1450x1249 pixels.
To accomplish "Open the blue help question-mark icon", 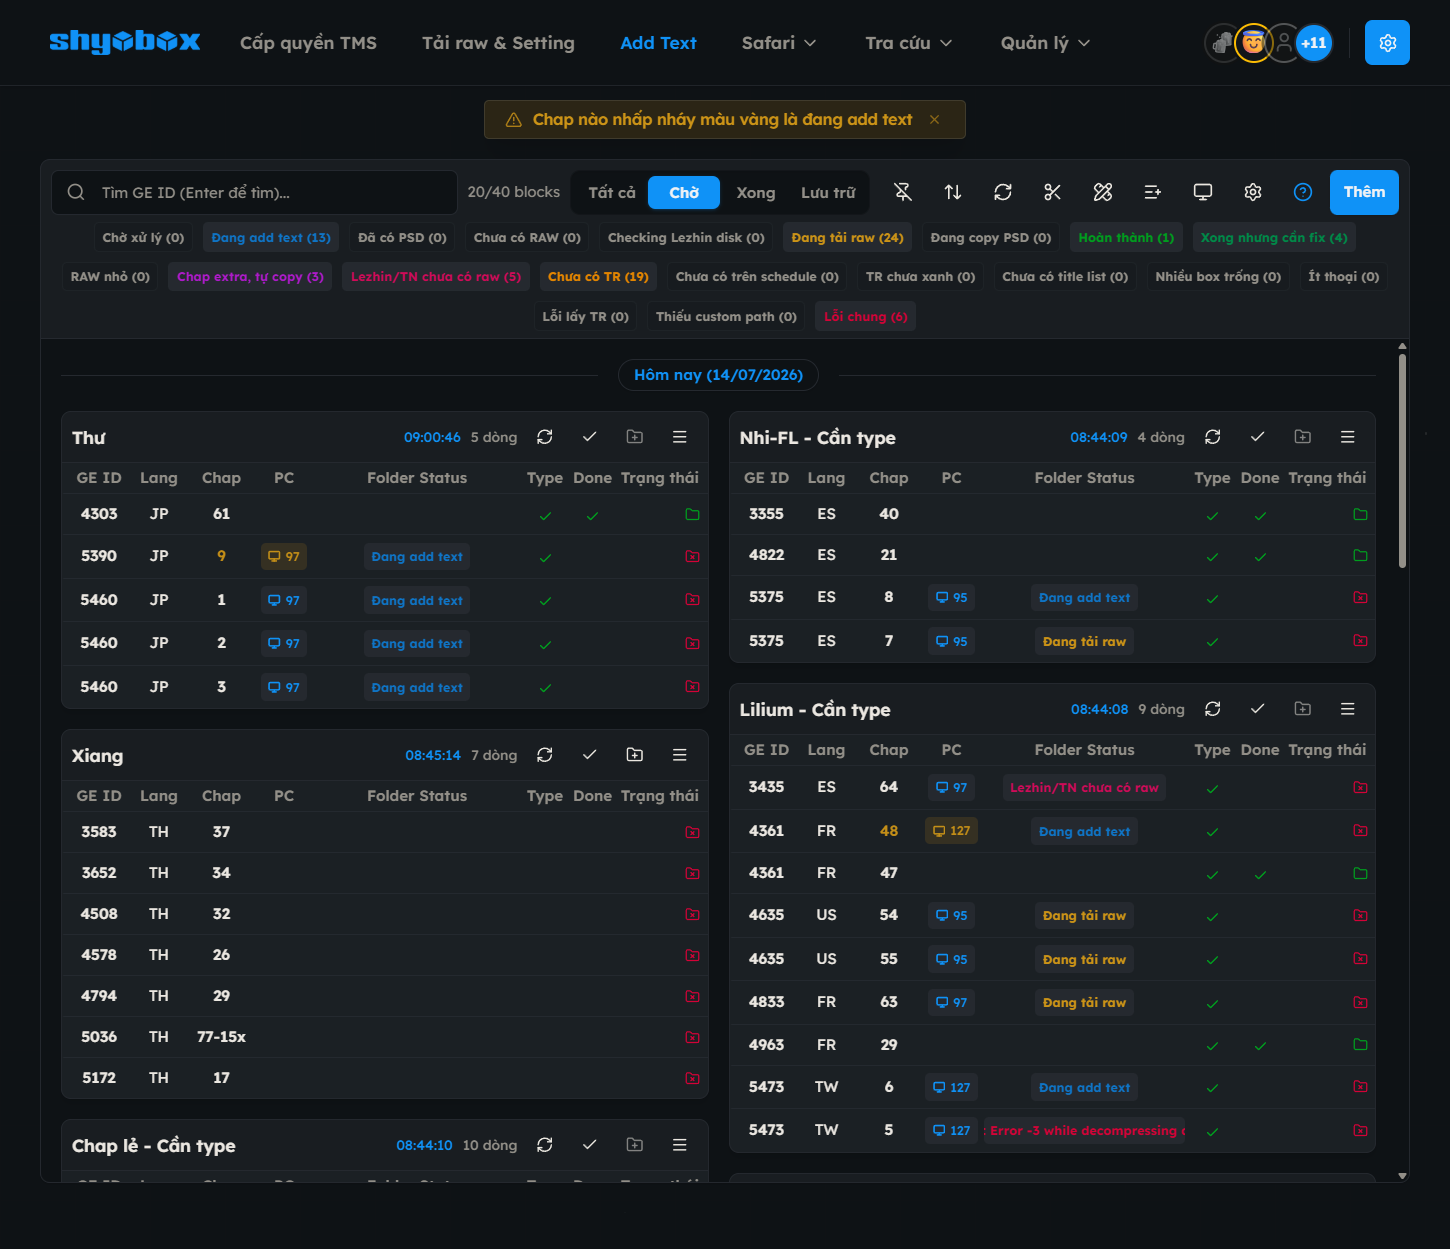I will click(x=1303, y=192).
